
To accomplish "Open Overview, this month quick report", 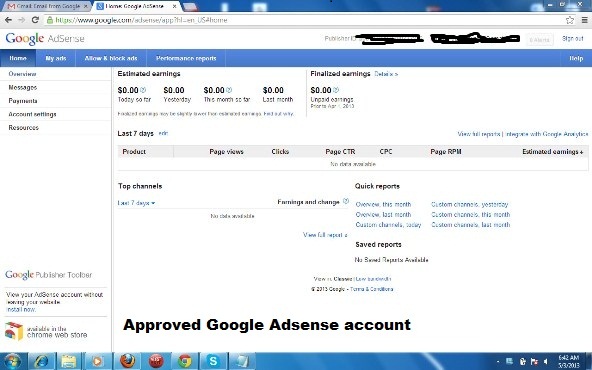I will (x=383, y=204).
